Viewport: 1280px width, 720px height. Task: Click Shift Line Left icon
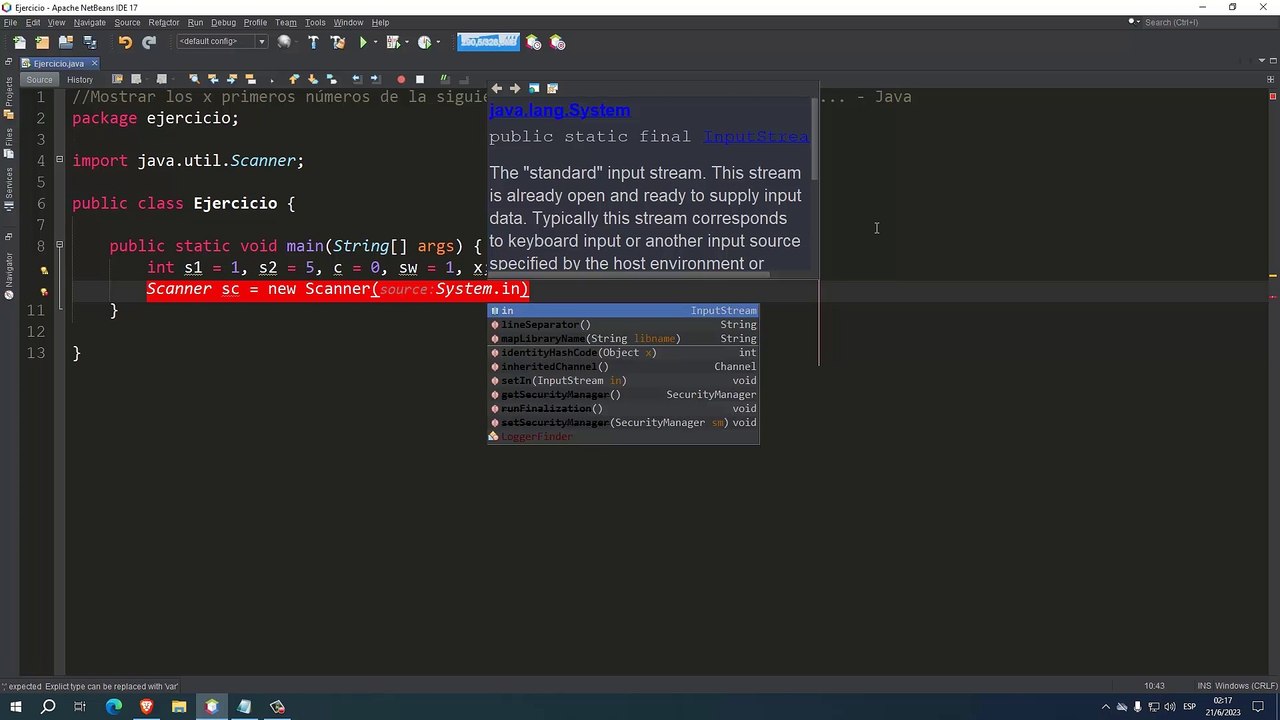pos(357,79)
